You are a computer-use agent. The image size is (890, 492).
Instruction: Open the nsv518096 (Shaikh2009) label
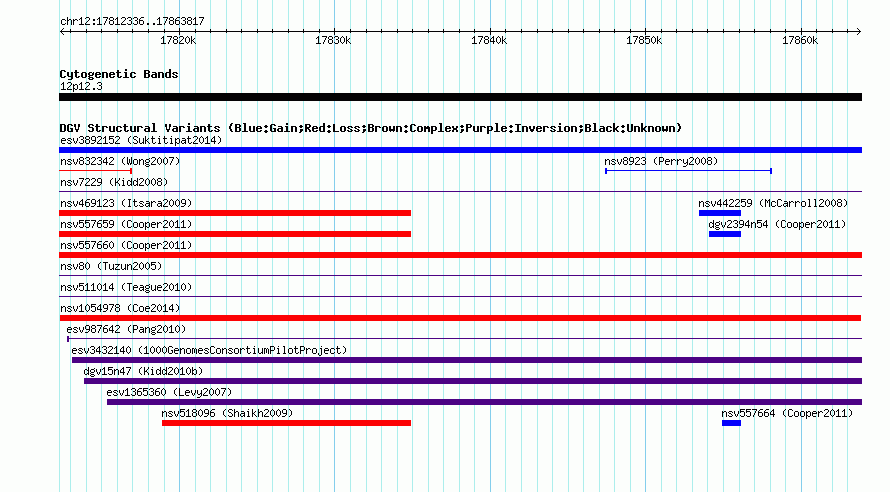click(227, 413)
